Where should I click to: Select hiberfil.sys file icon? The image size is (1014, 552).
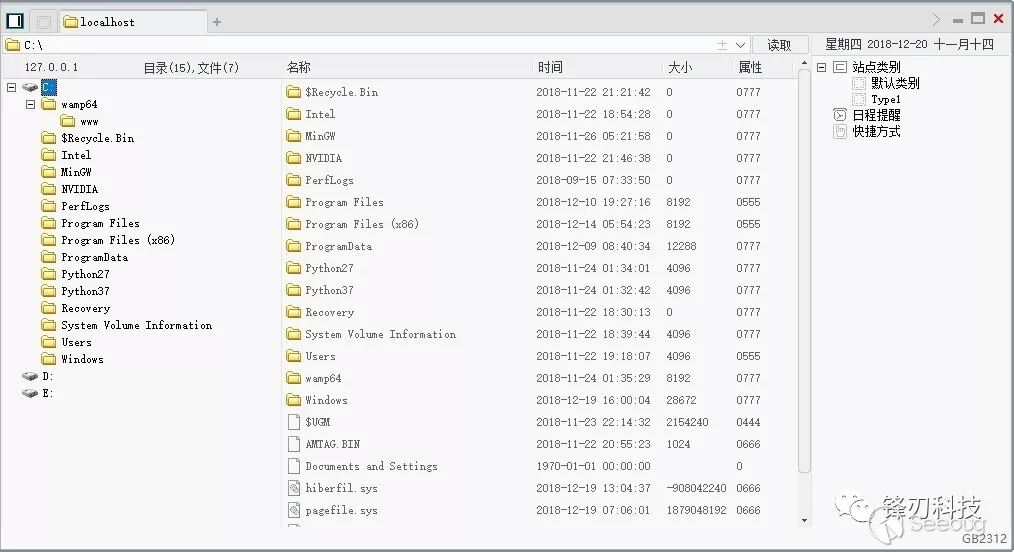click(294, 487)
